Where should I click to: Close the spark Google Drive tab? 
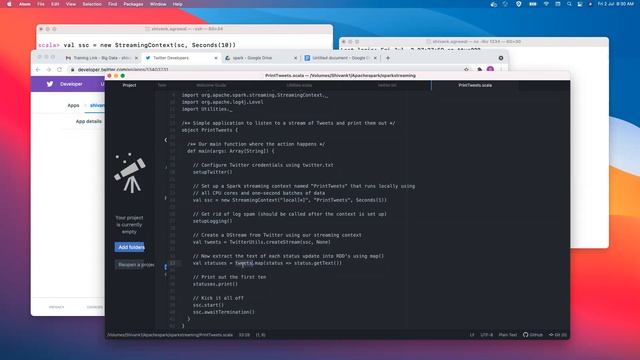click(x=296, y=58)
